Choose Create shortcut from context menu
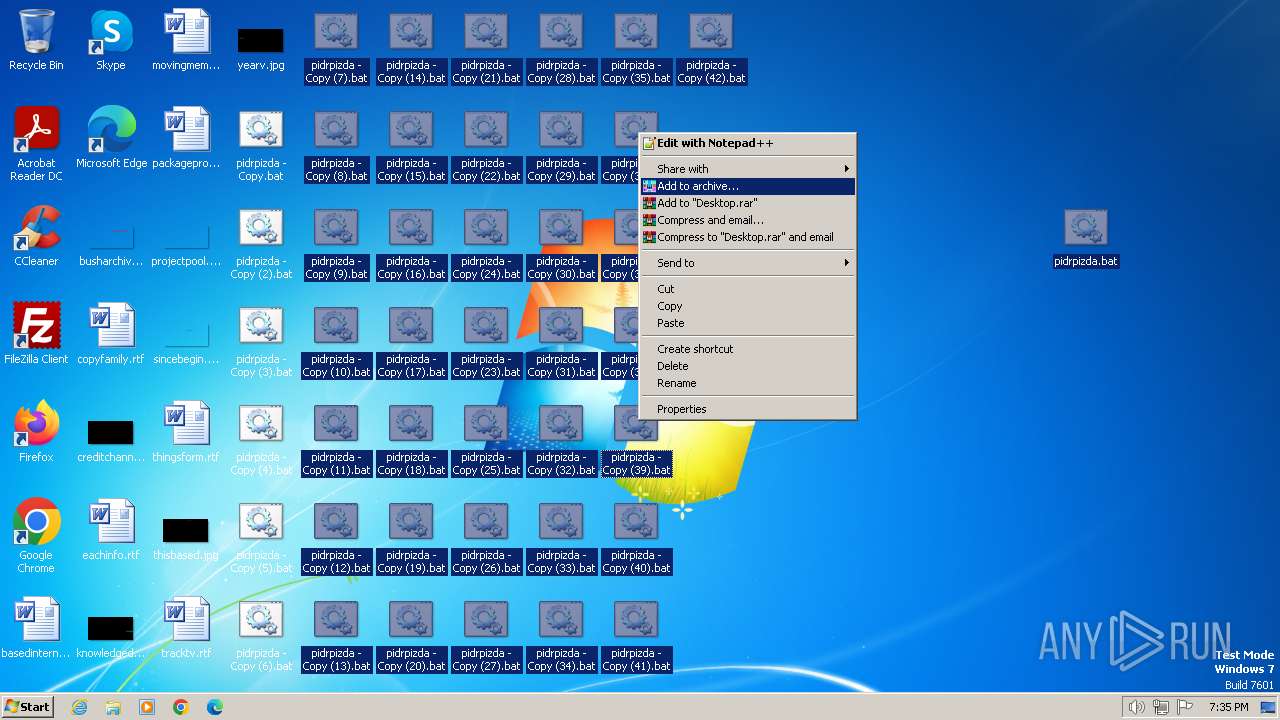This screenshot has width=1280, height=720. (748, 349)
